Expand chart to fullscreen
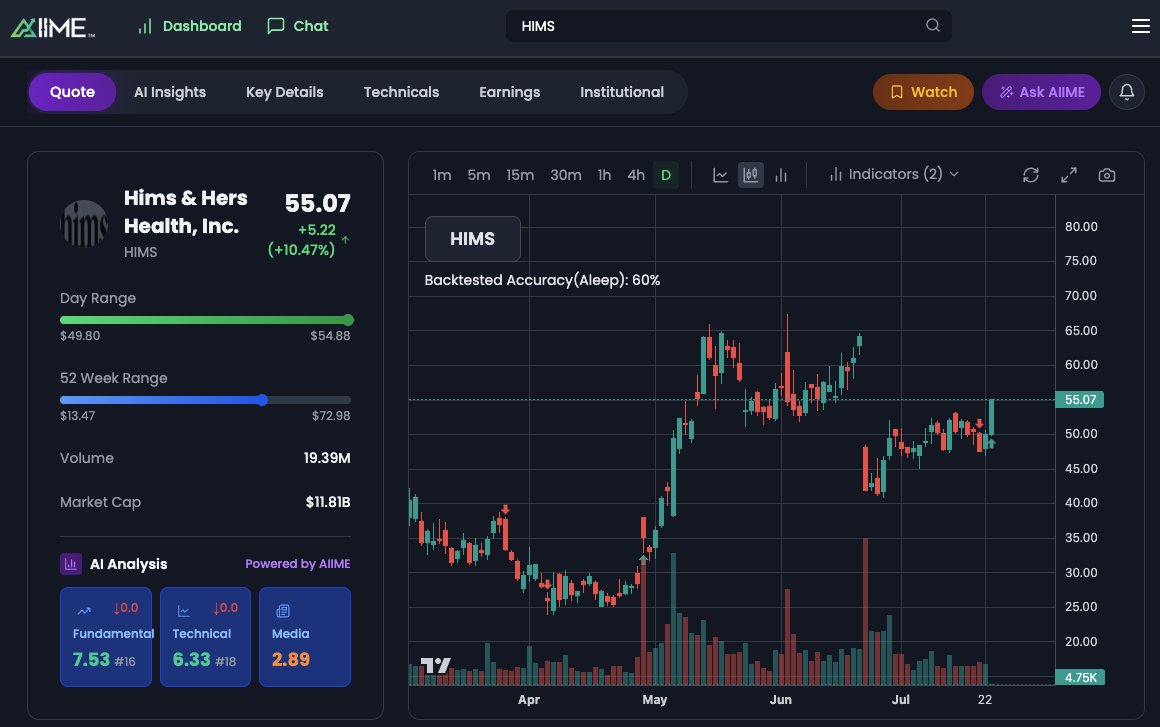 click(x=1069, y=175)
